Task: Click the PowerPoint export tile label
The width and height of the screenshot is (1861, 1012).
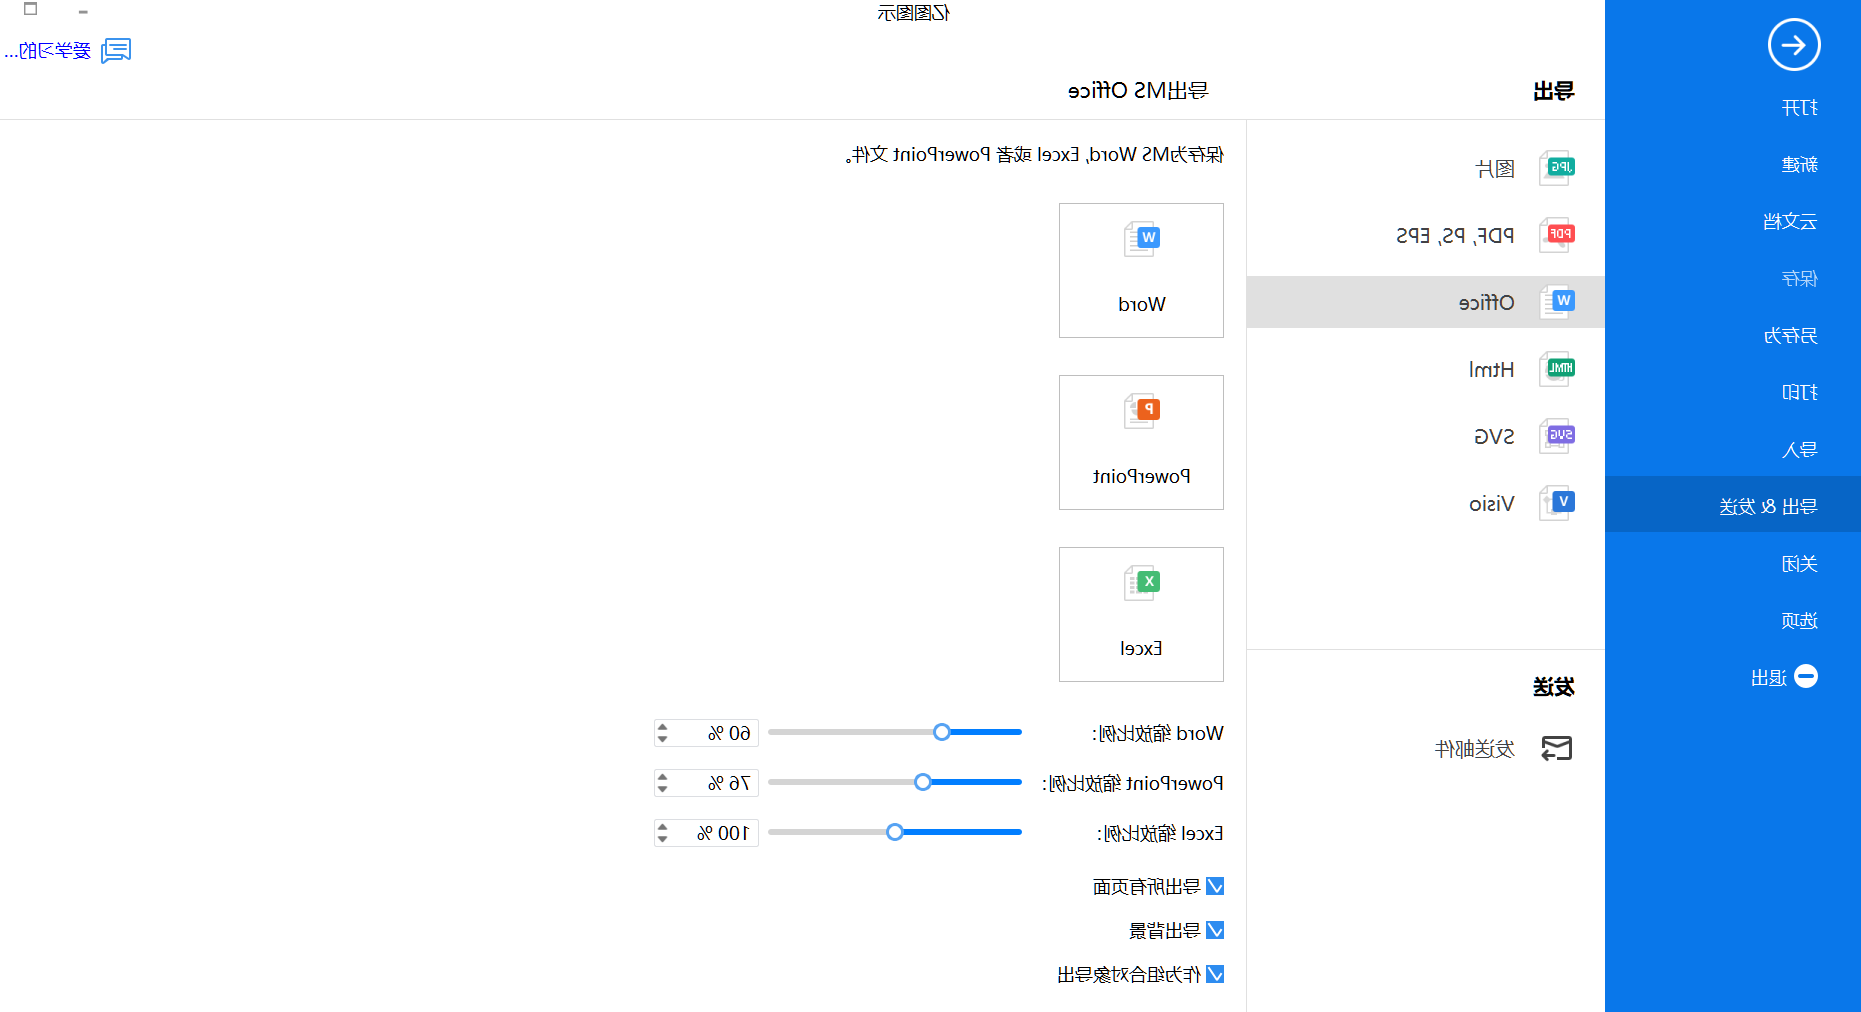Action: coord(1141,476)
